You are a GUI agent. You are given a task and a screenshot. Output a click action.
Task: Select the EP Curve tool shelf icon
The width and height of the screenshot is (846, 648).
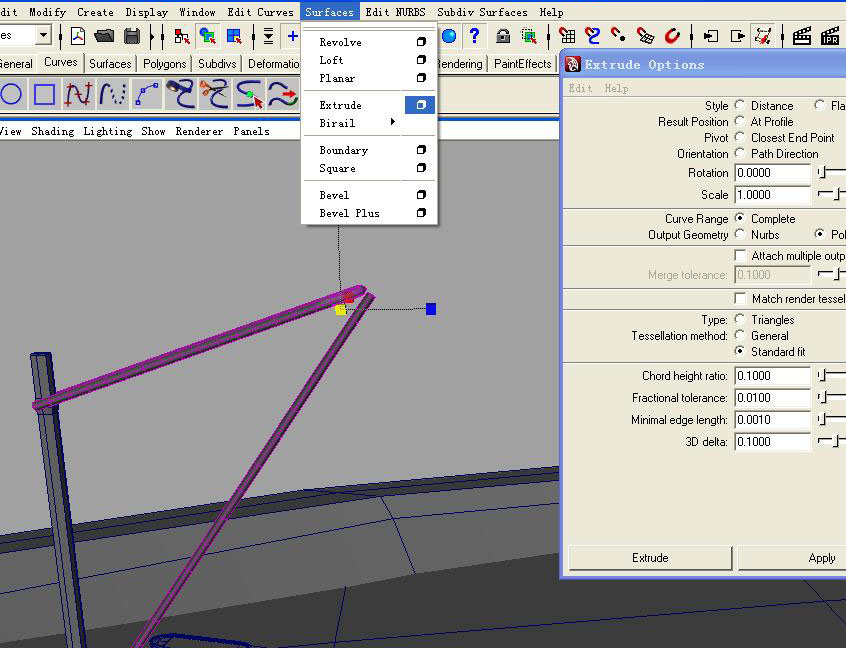click(78, 94)
